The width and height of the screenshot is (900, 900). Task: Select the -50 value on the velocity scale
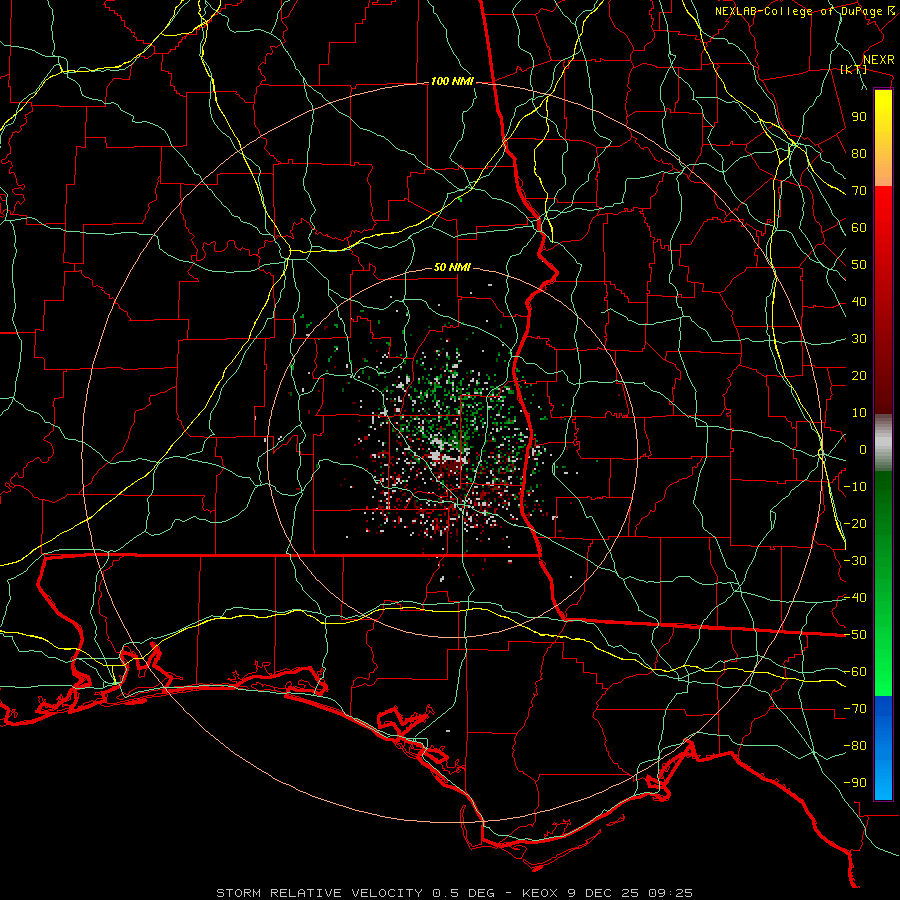[855, 635]
